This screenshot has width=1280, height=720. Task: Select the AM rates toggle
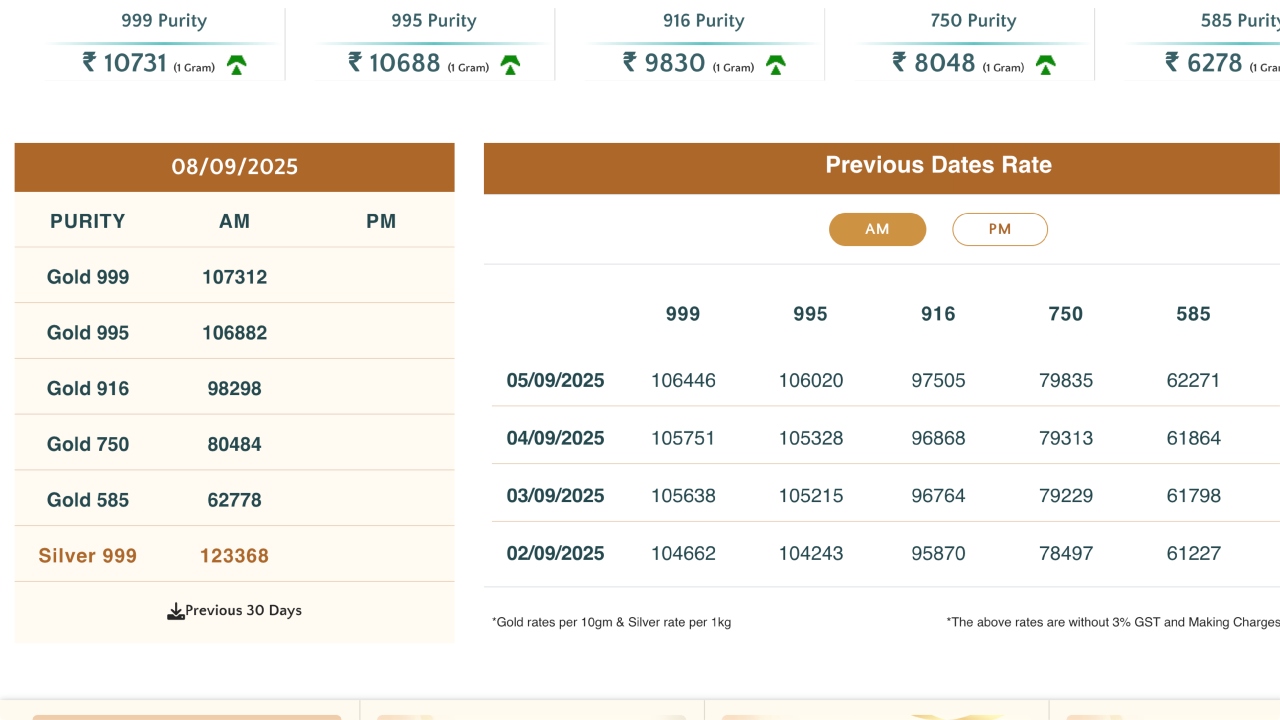[x=877, y=229]
